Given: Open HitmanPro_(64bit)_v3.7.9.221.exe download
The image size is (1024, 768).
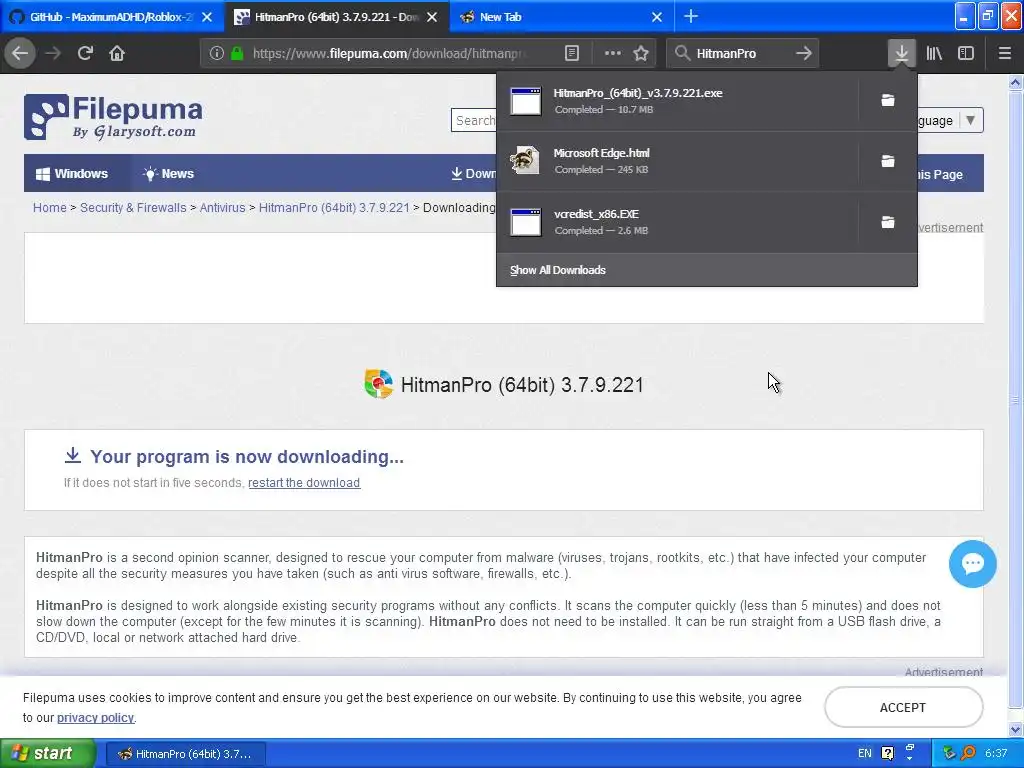Looking at the screenshot, I should [677, 101].
